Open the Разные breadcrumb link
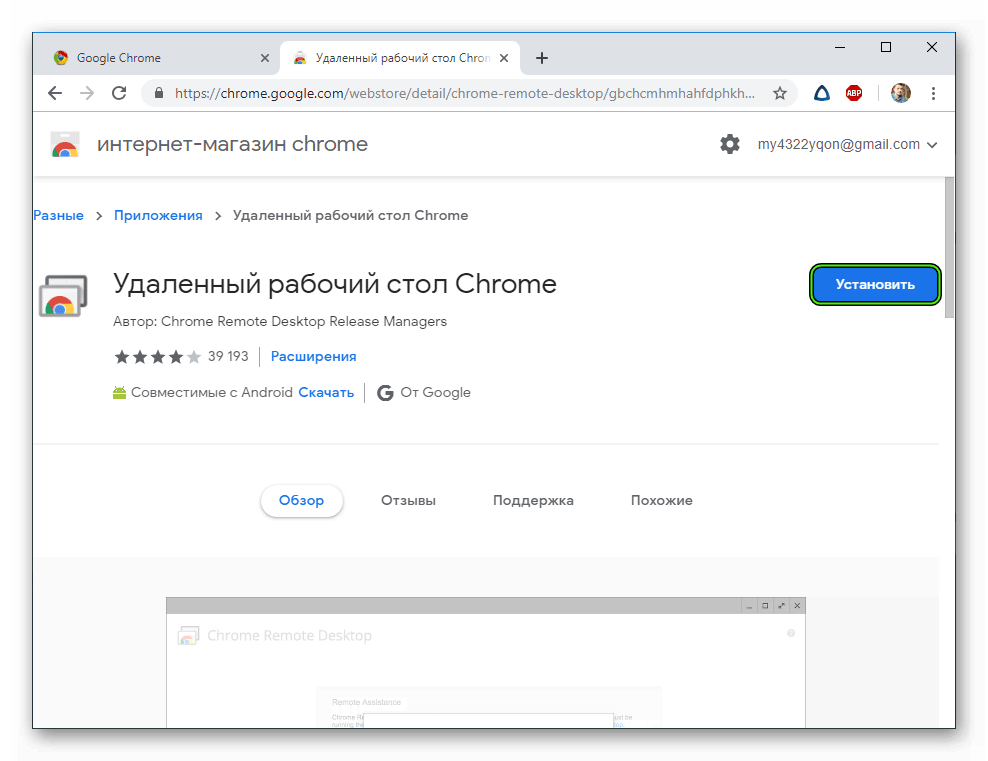This screenshot has height=761, width=988. [x=58, y=215]
